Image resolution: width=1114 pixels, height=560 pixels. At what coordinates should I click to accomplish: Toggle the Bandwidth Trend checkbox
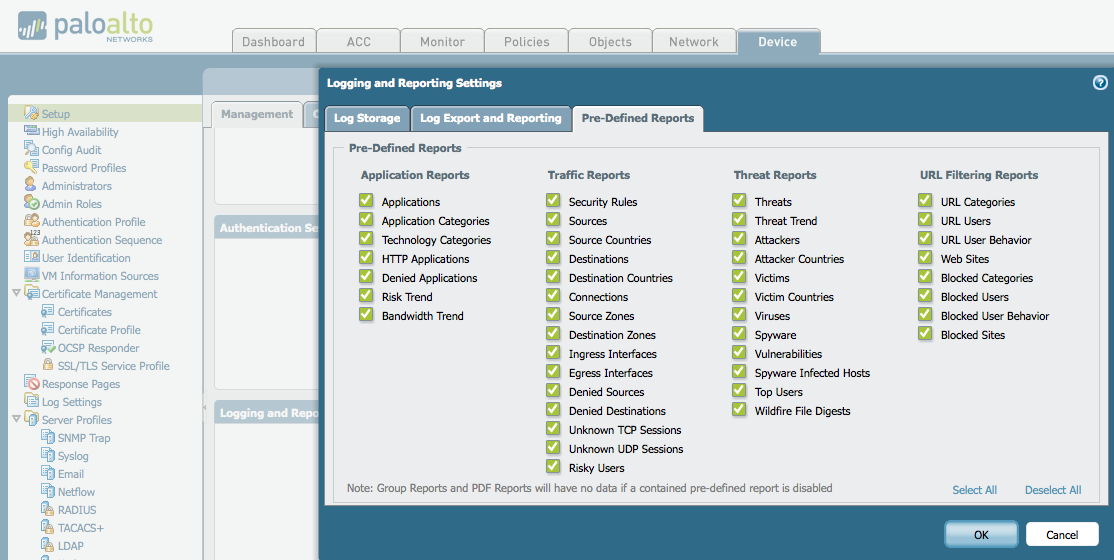366,315
